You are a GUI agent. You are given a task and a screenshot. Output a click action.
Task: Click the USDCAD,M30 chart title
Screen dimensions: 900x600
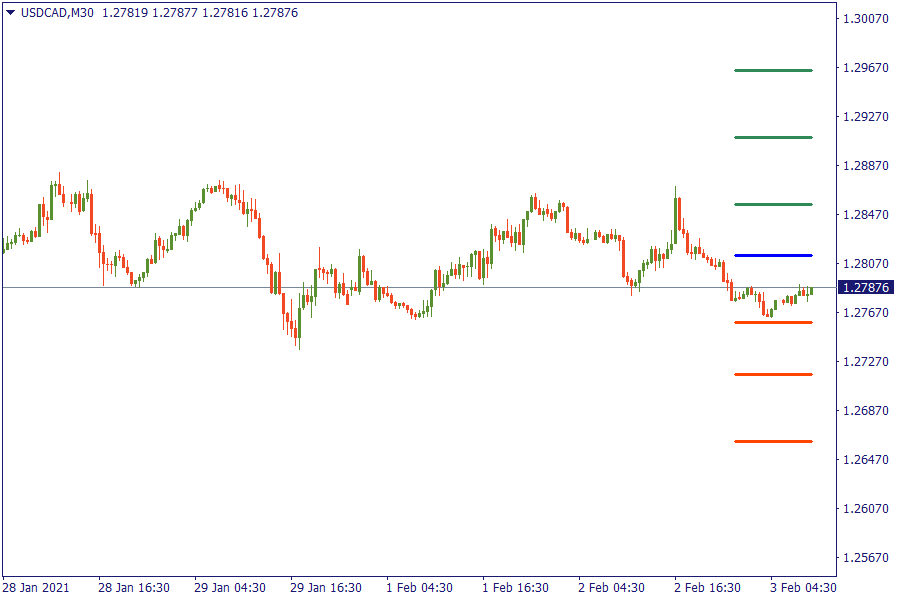coord(58,13)
